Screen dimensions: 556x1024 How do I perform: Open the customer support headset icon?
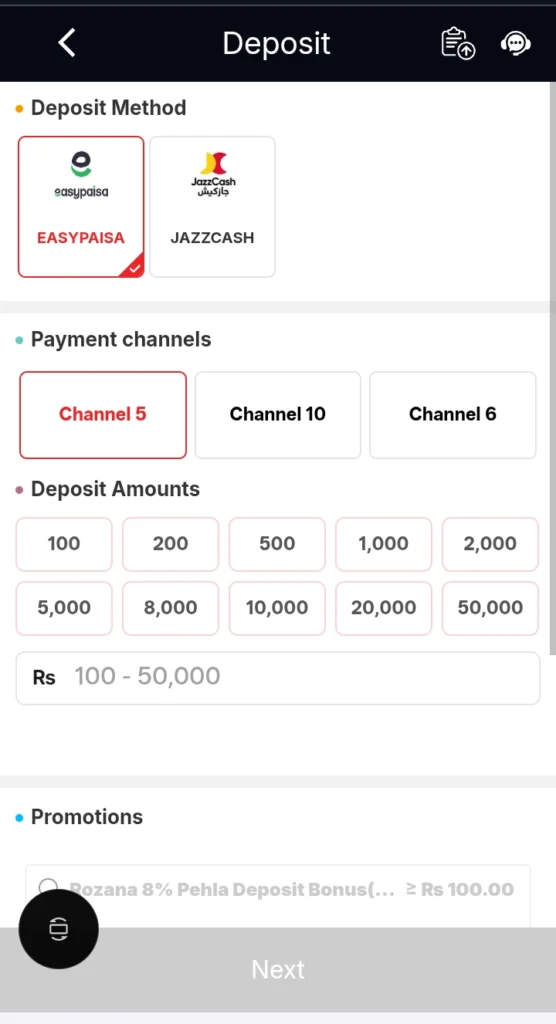(515, 43)
